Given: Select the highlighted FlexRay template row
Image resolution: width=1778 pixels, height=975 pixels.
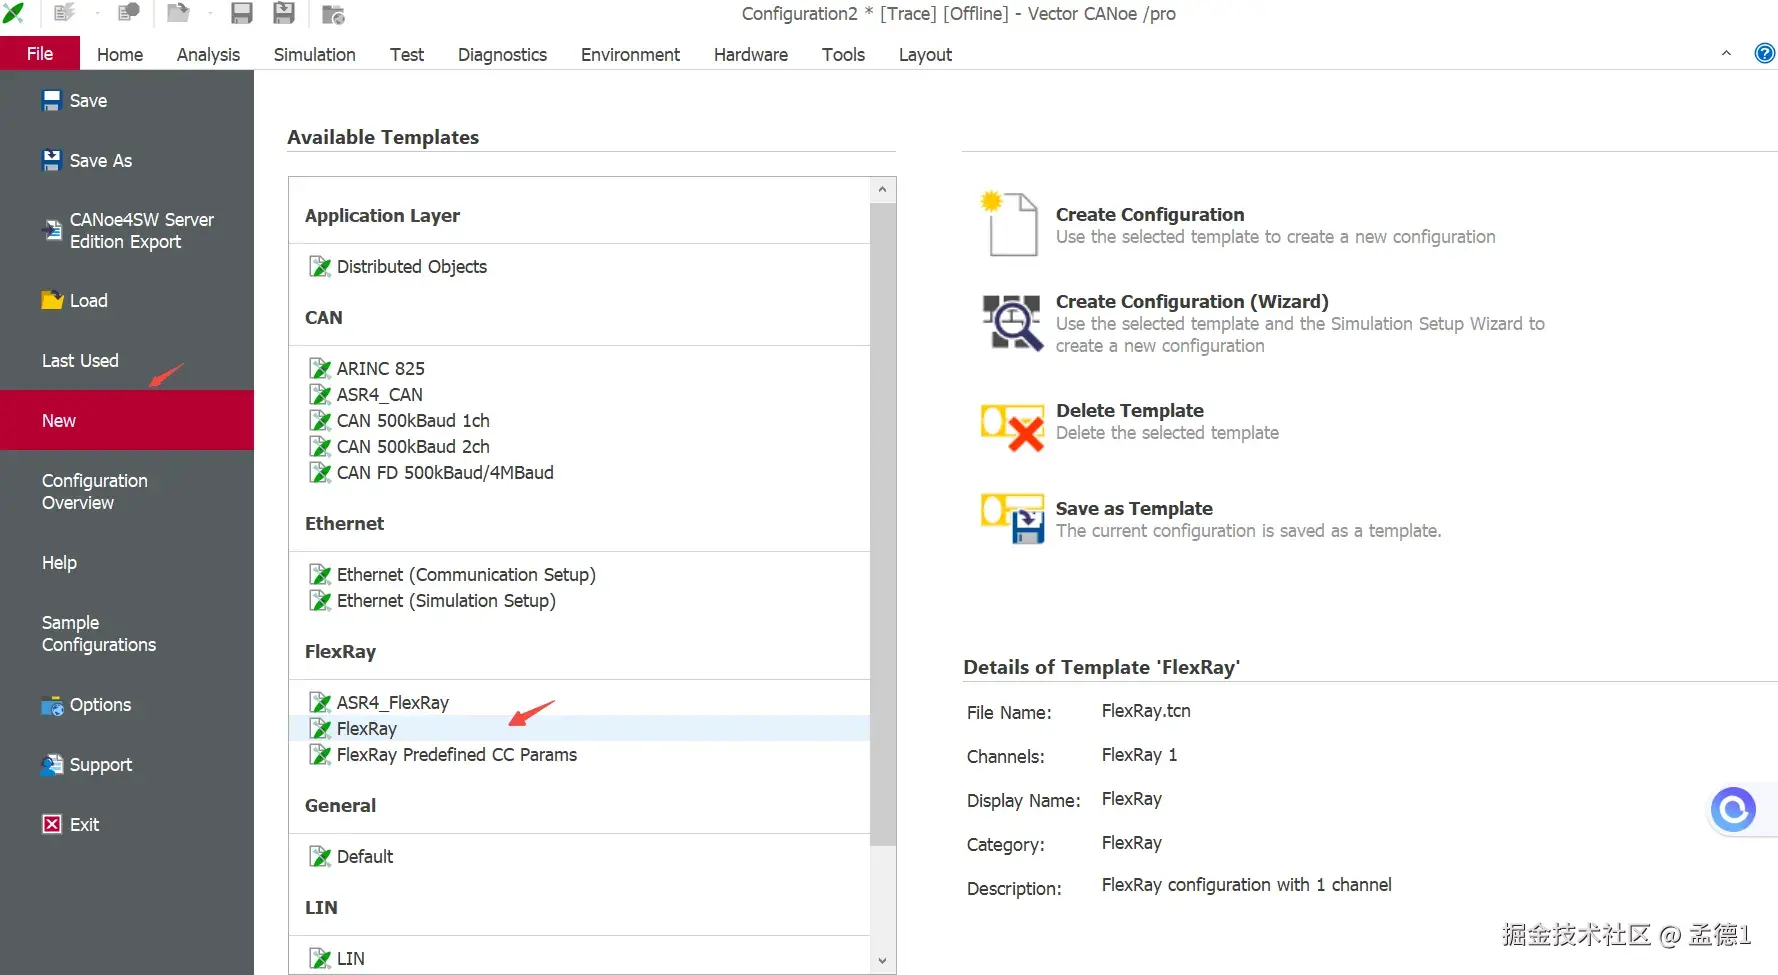Looking at the screenshot, I should [580, 729].
